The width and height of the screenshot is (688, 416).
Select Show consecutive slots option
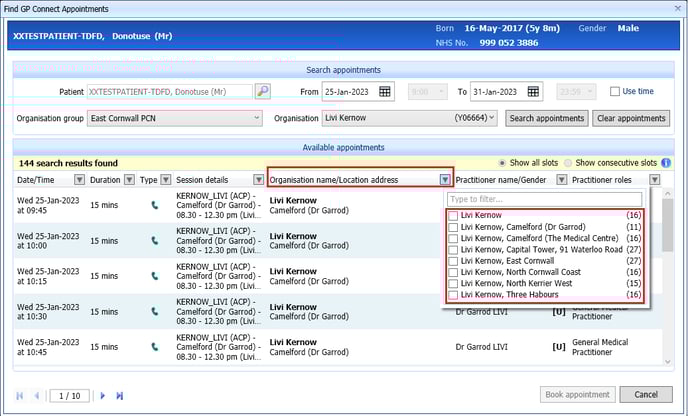click(x=568, y=163)
